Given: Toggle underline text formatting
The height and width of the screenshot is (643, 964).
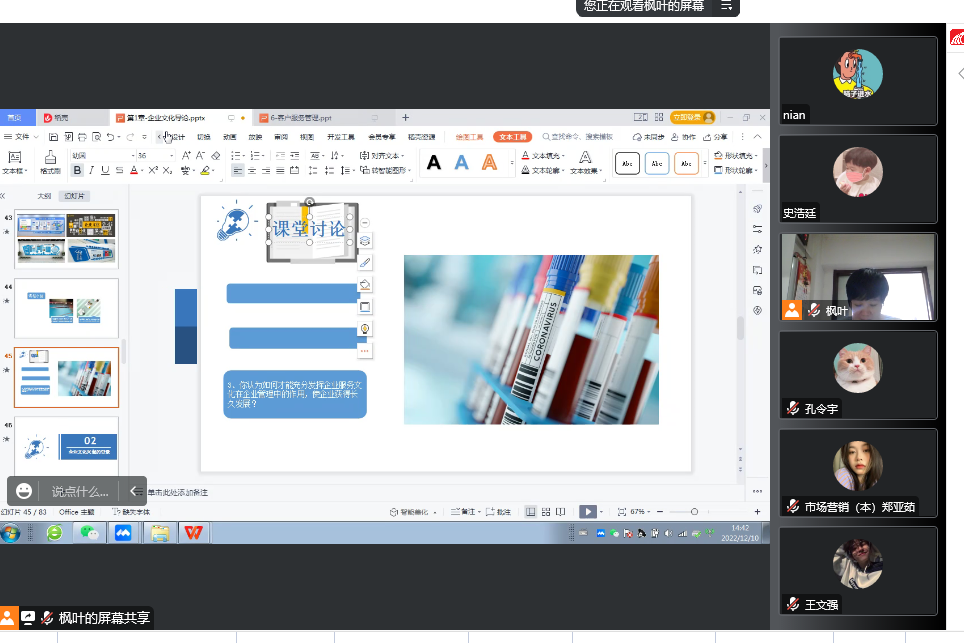Looking at the screenshot, I should [106, 171].
